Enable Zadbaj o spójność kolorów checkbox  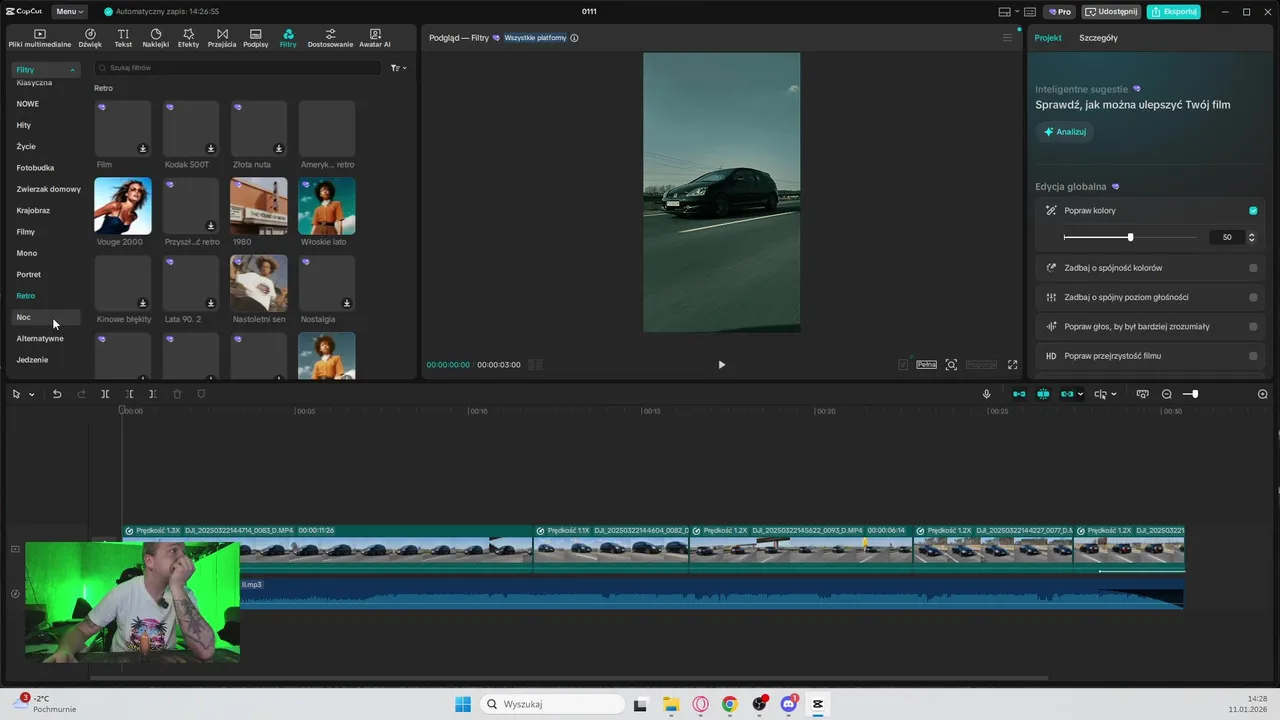(1253, 268)
